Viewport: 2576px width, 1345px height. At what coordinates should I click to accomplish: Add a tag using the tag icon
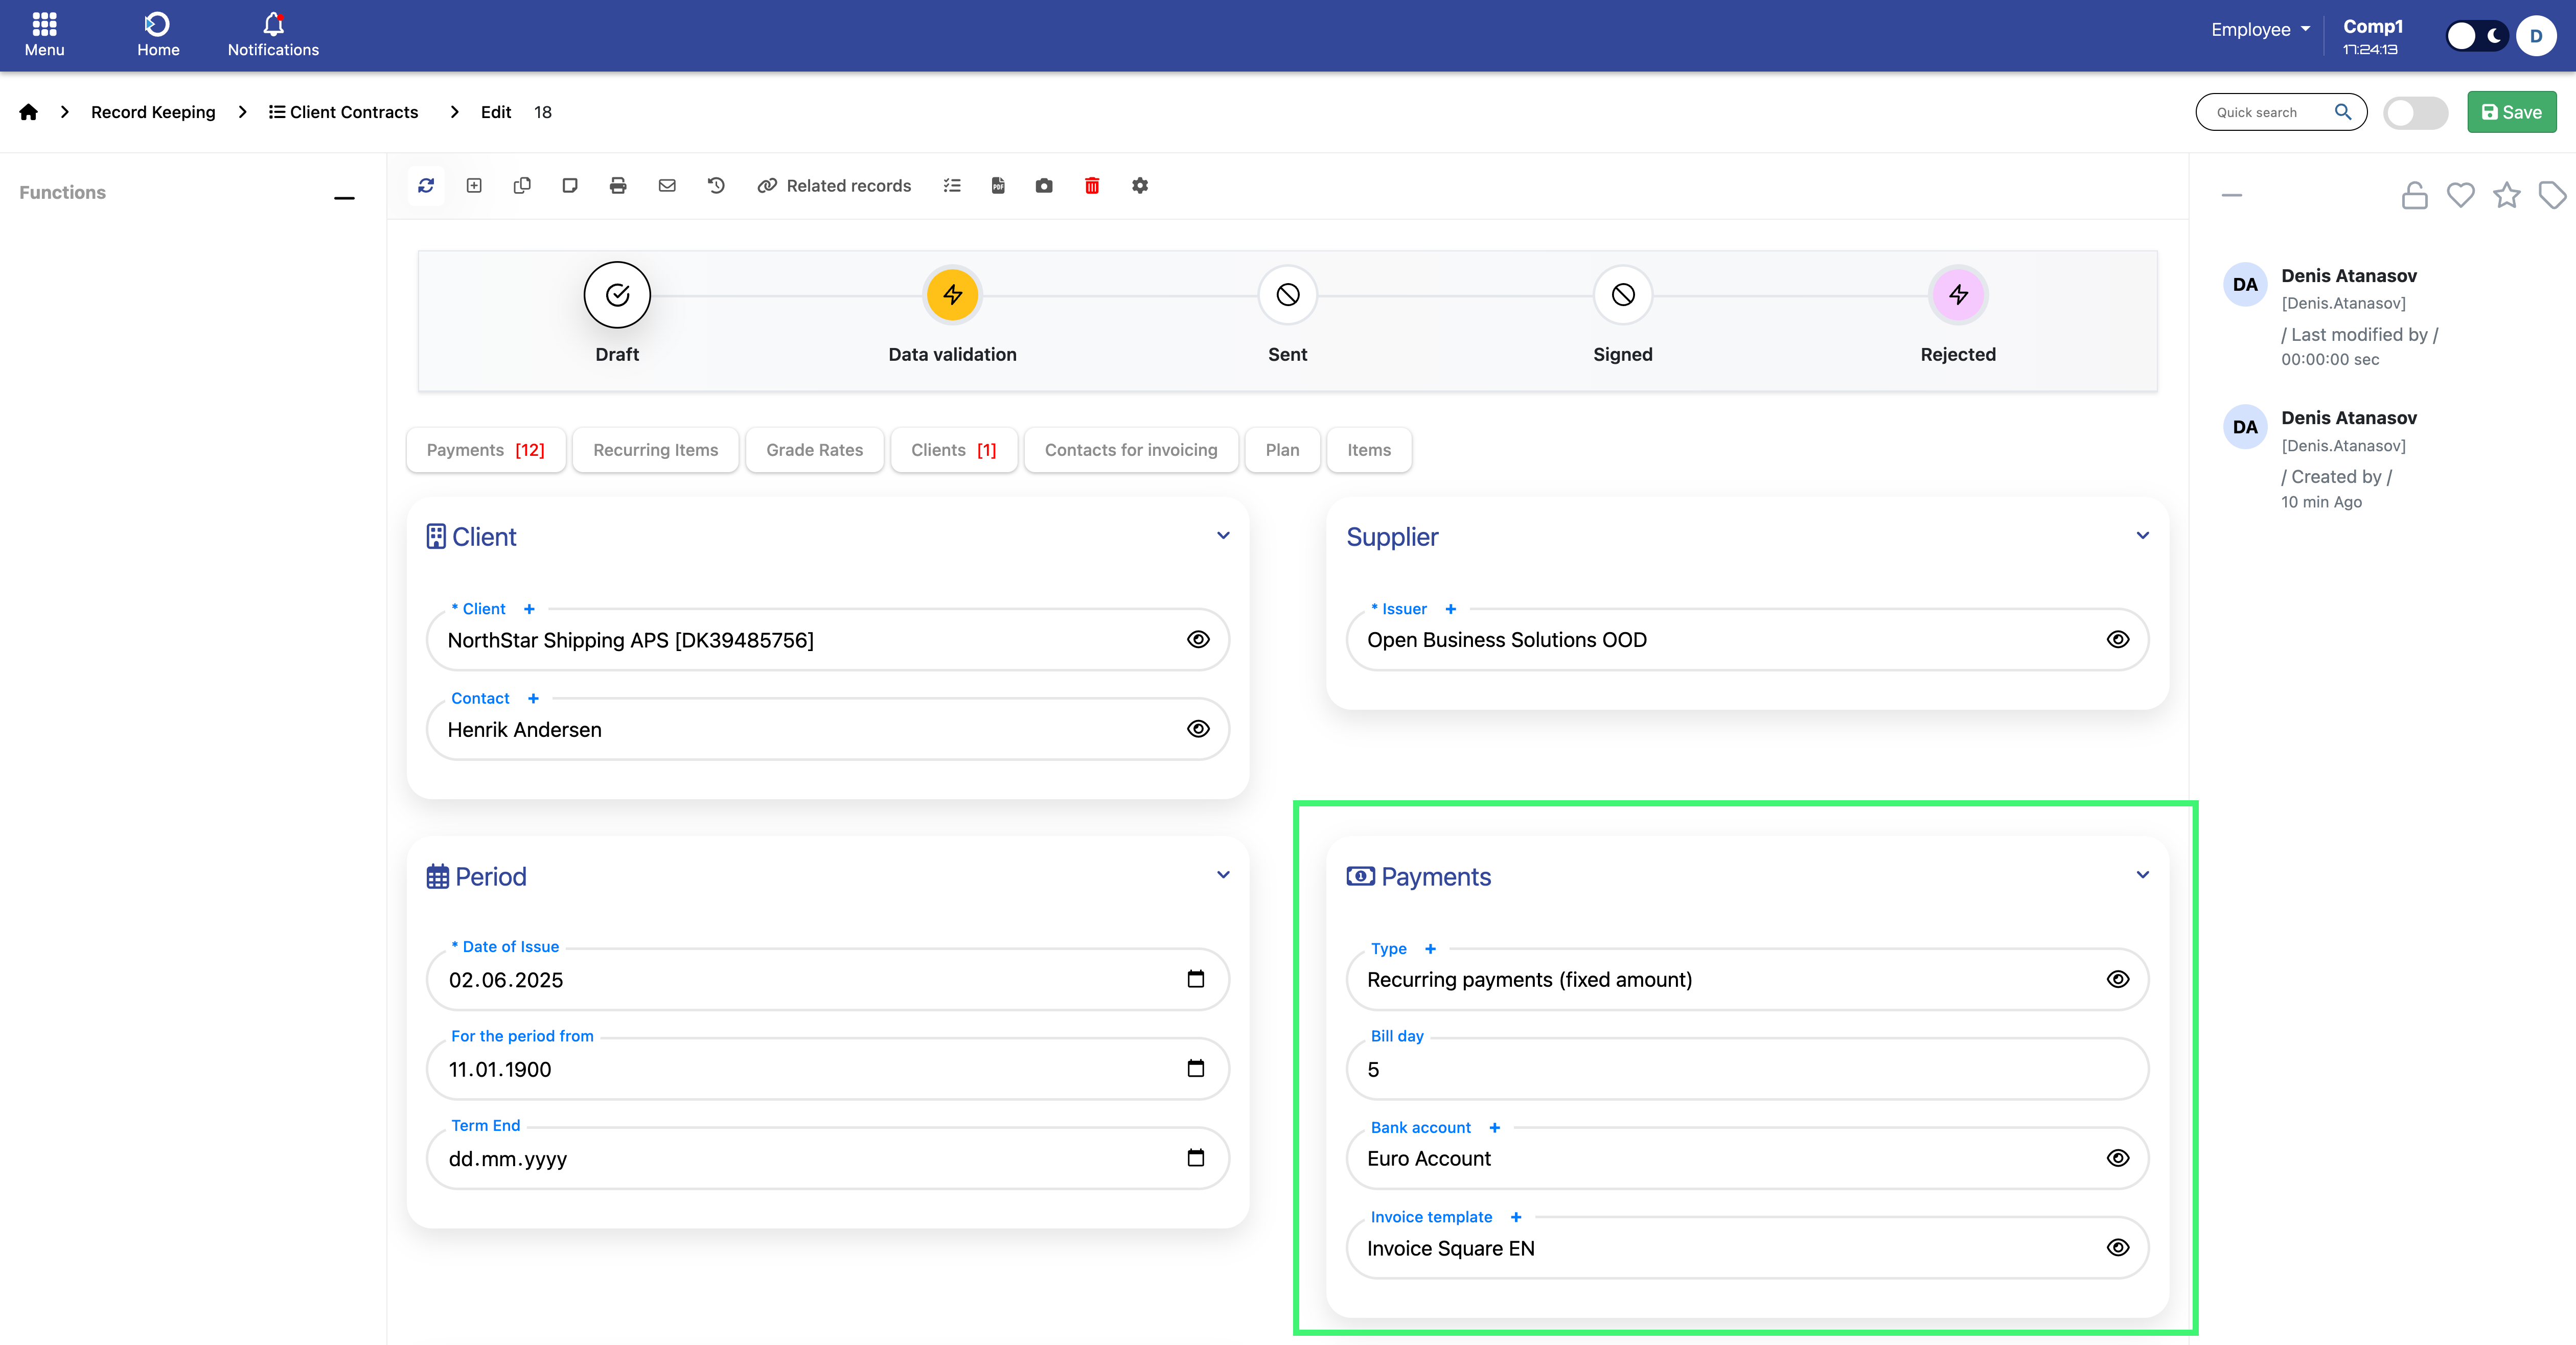click(x=2552, y=195)
